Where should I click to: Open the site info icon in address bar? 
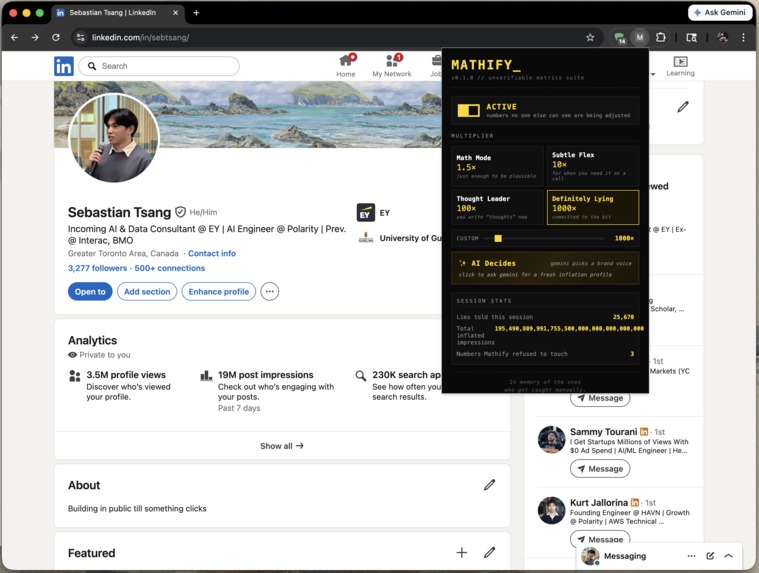pos(80,37)
